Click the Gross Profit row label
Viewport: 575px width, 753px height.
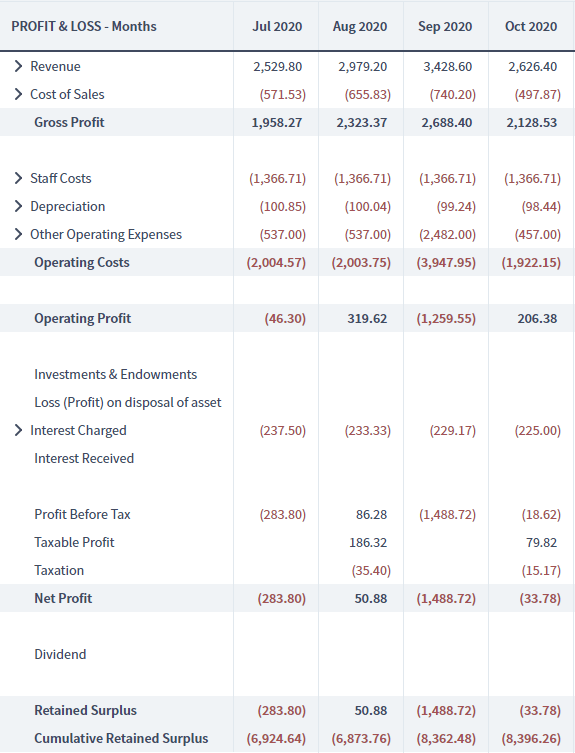(x=69, y=122)
